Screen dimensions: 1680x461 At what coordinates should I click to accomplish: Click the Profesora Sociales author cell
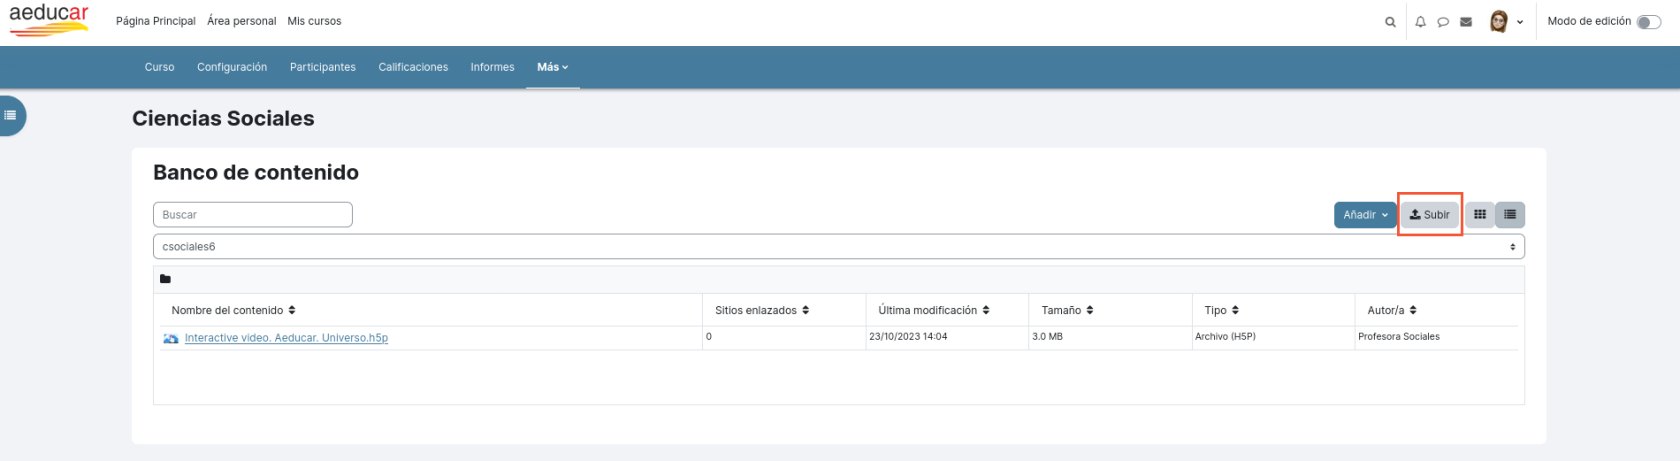[x=1399, y=337]
